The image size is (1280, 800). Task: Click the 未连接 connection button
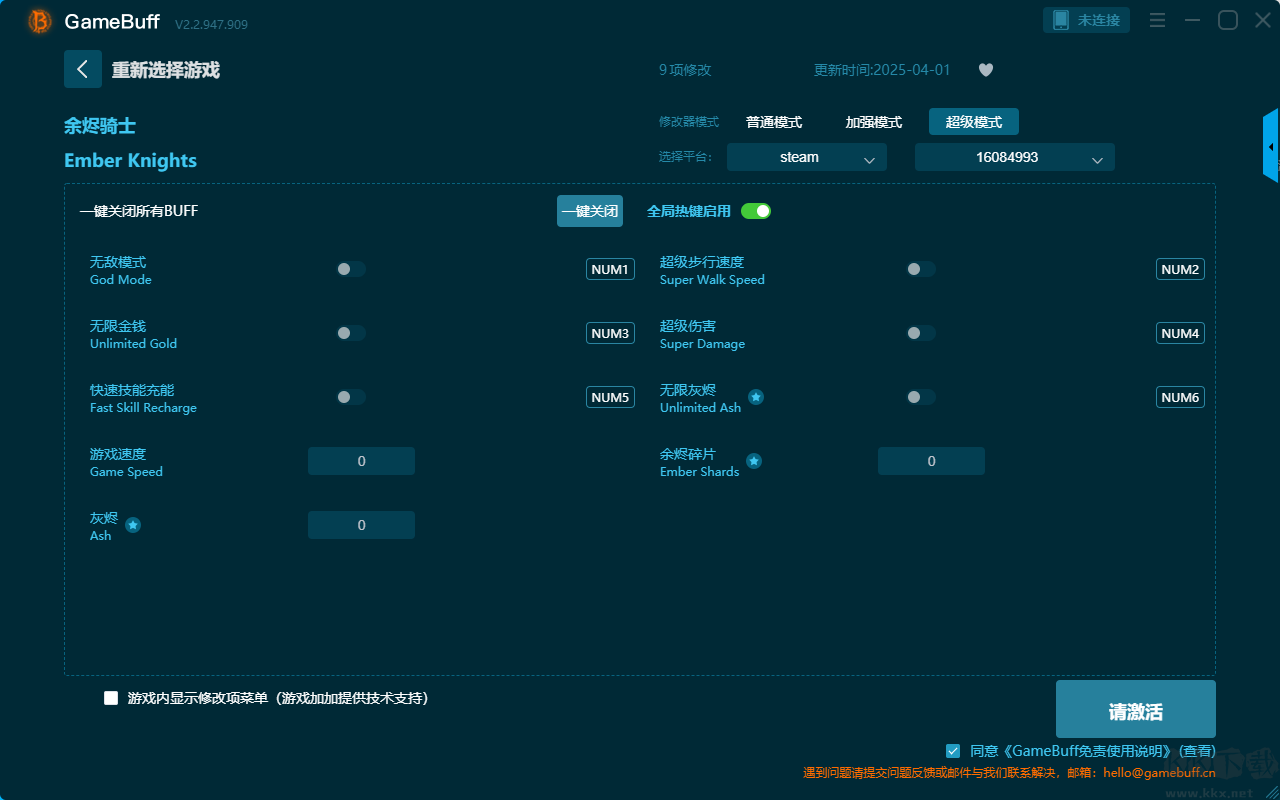coord(1087,20)
